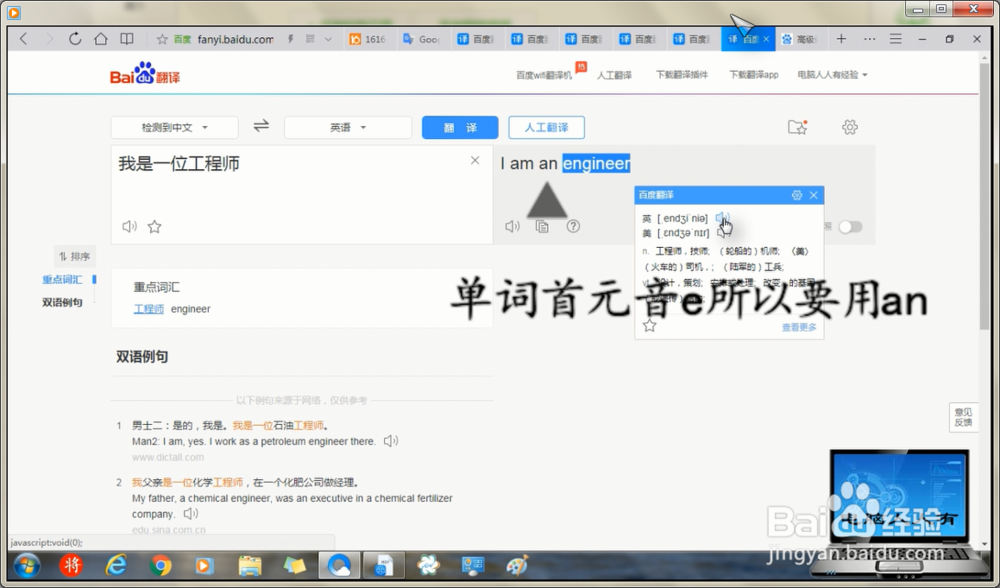This screenshot has height=588, width=1000.
Task: Open the browser home page icon
Action: (101, 39)
